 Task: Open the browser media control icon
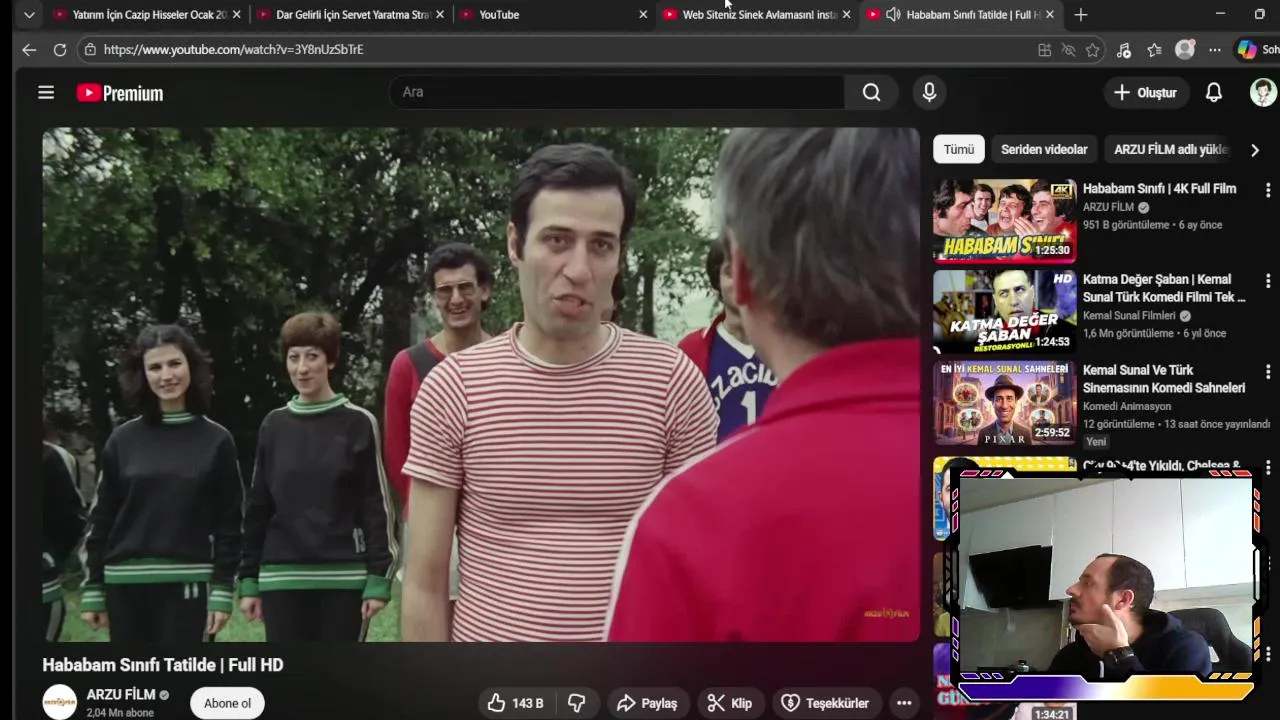pos(1124,50)
